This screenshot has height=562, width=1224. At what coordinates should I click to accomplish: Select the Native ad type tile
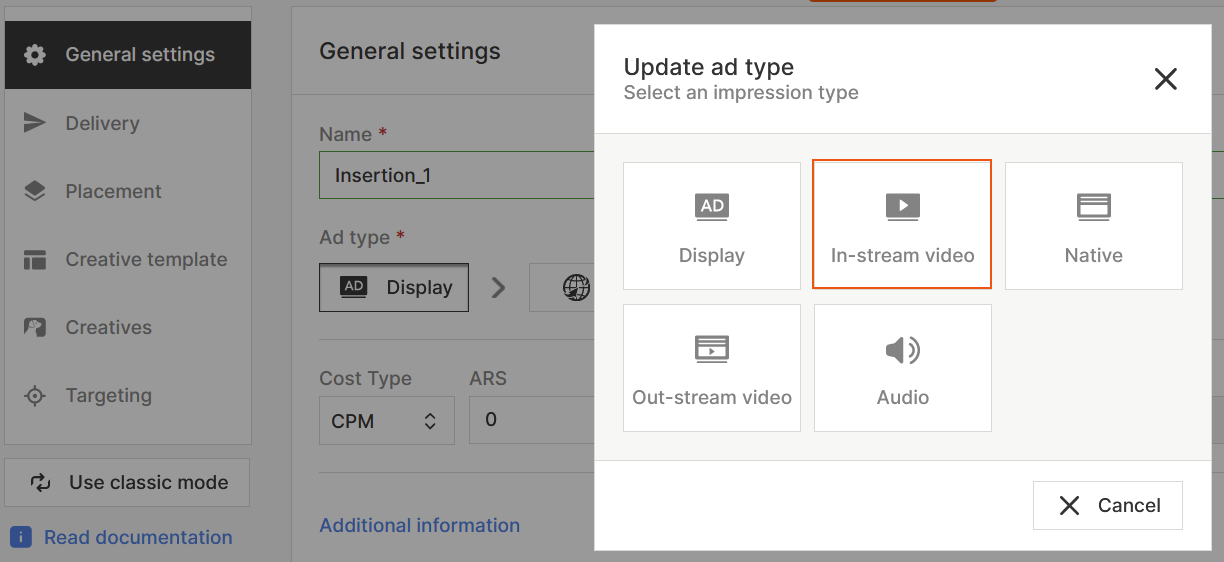1093,226
